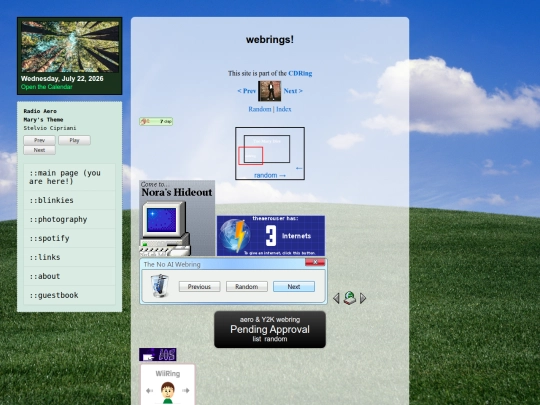Open Nora's Hideout banner

[177, 218]
